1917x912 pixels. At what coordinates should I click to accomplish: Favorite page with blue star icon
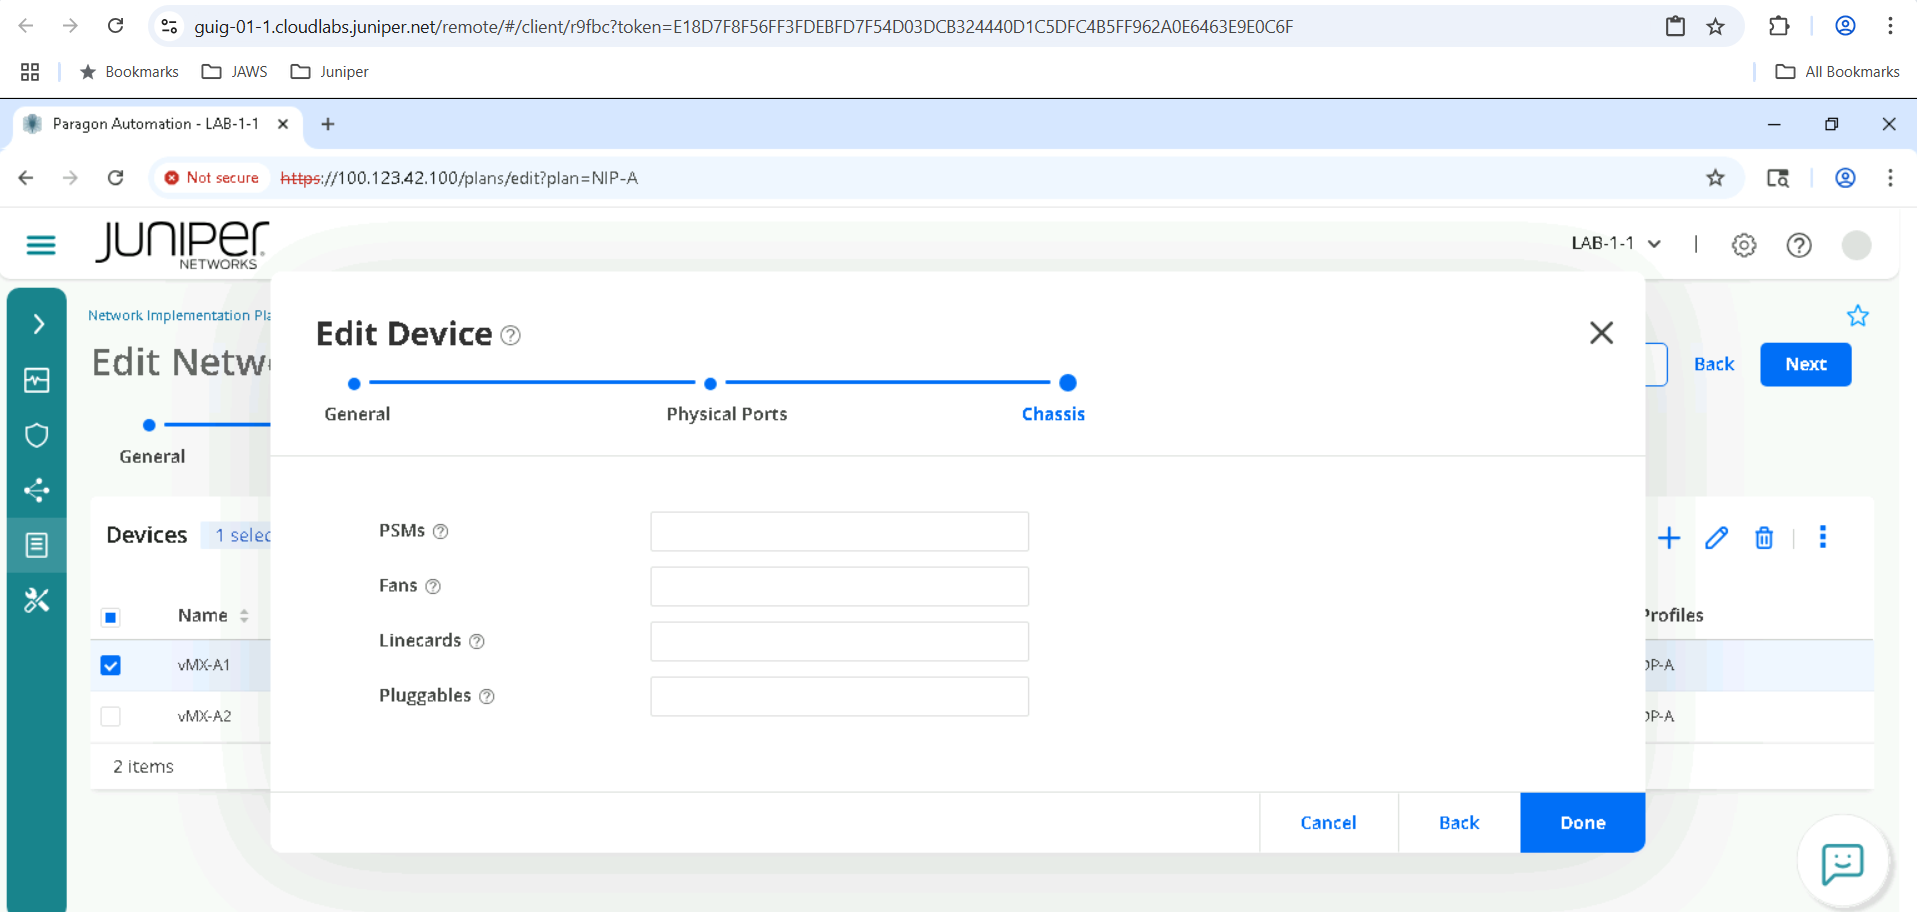click(x=1857, y=316)
